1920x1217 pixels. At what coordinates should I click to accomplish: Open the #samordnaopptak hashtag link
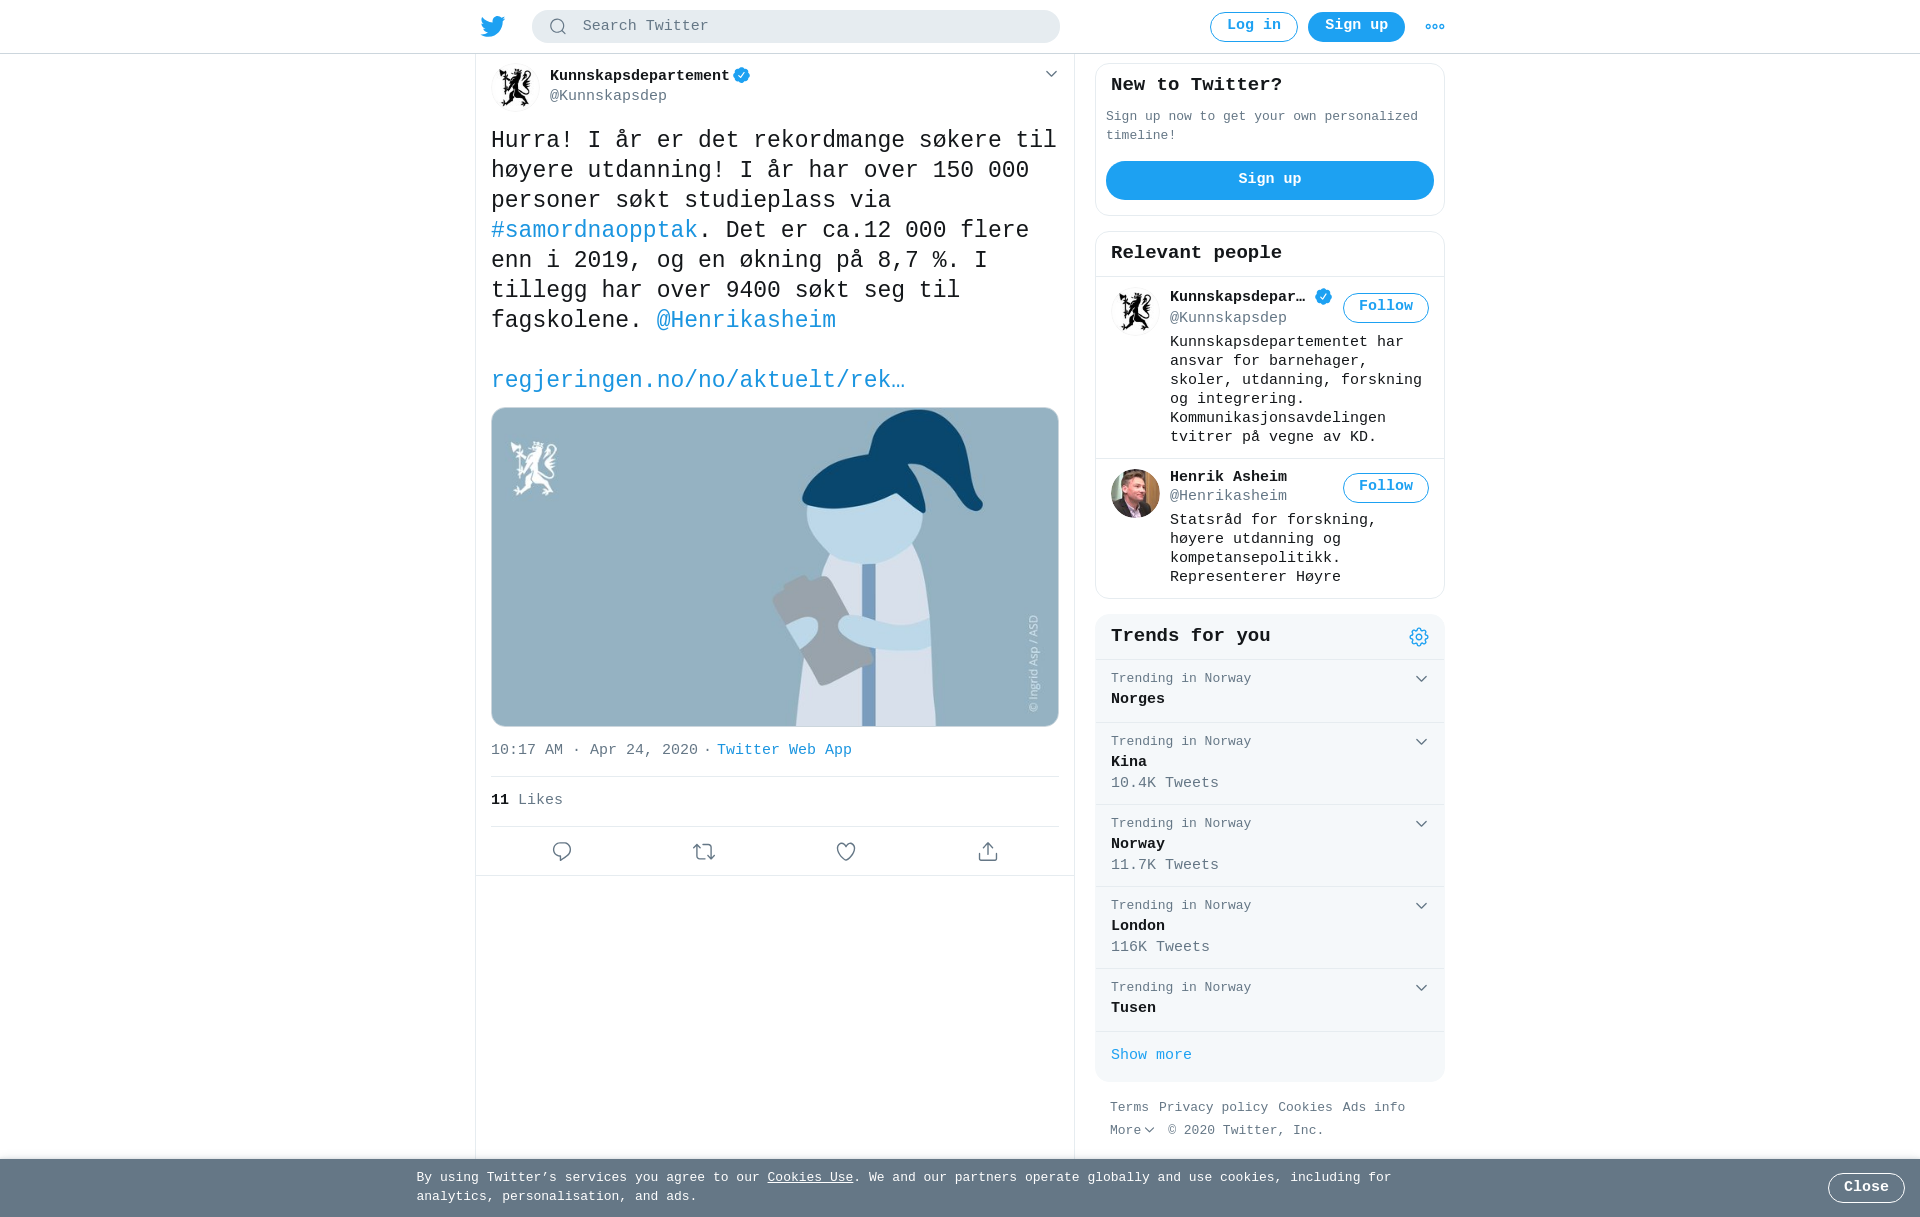click(594, 230)
